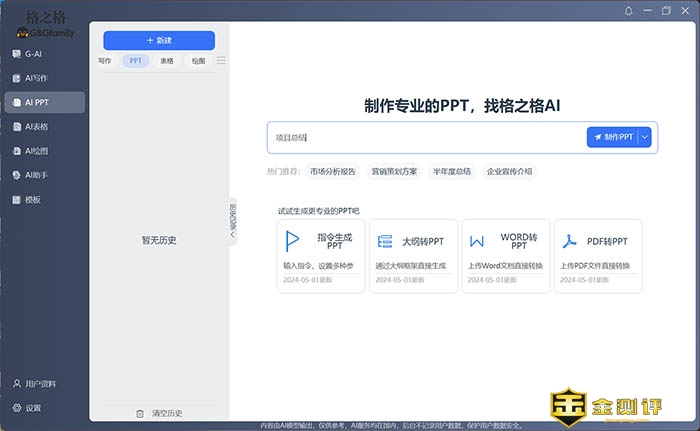700x431 pixels.
Task: Open the AI写作 writing module
Action: point(36,78)
